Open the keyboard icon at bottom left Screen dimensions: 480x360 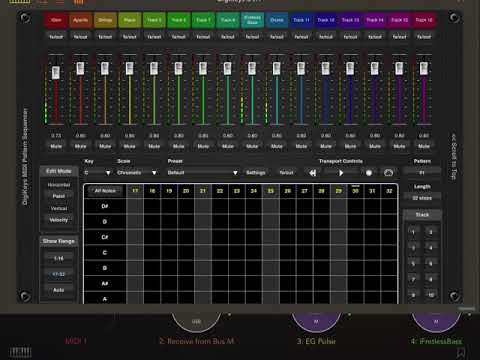(x=20, y=352)
